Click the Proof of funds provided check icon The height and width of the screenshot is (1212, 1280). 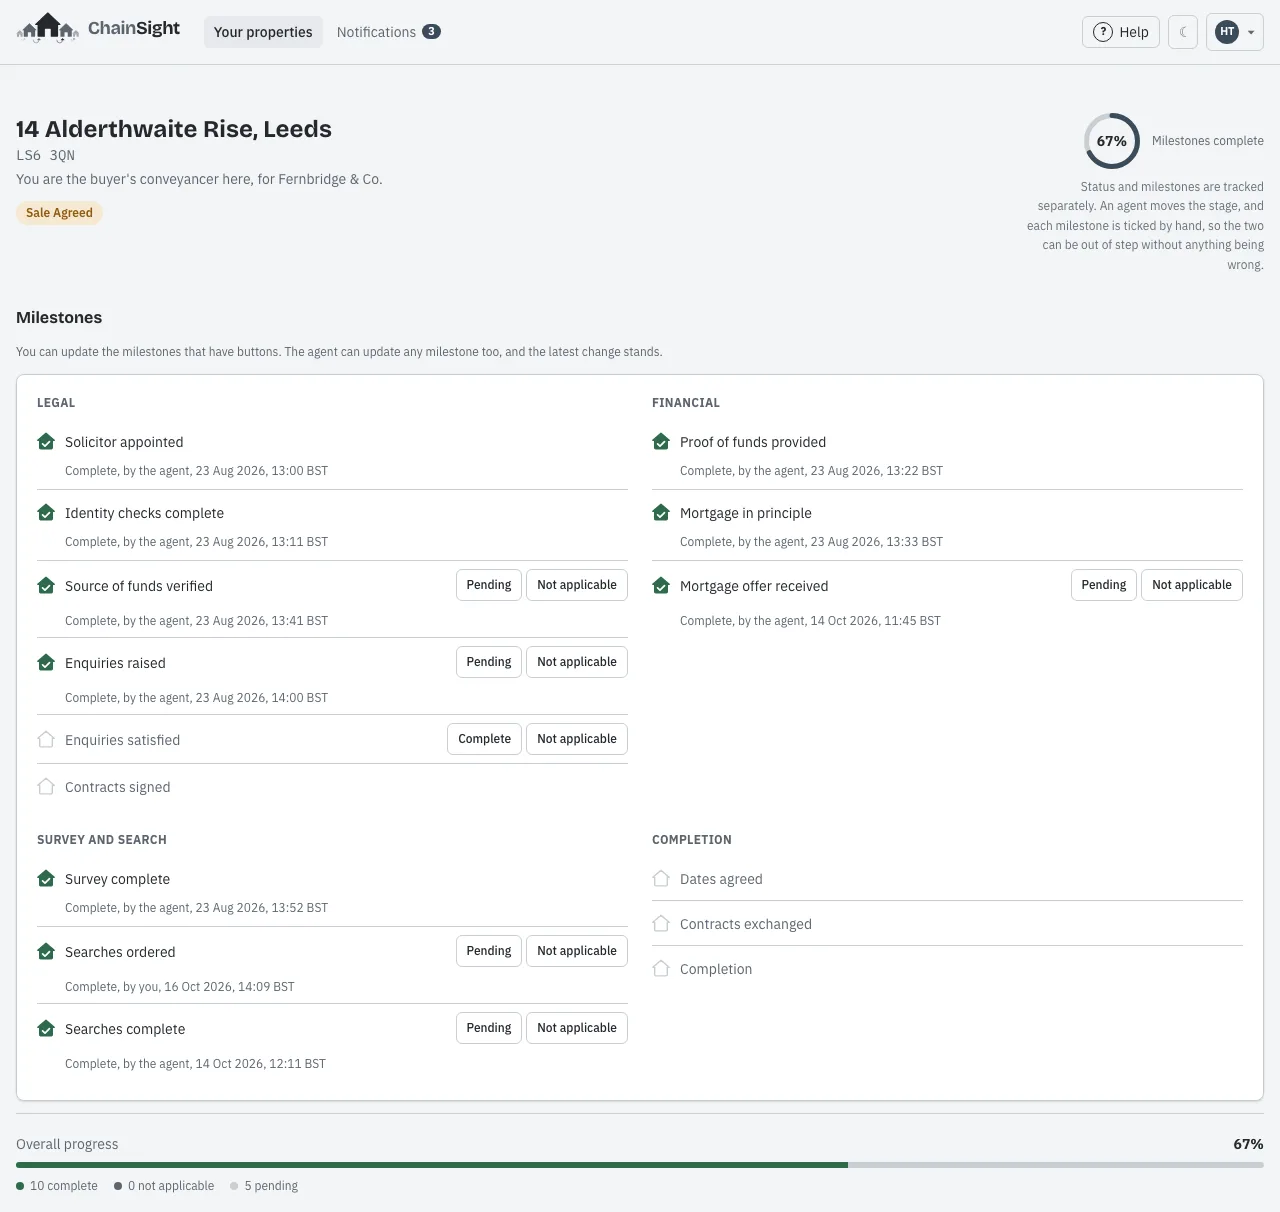[x=661, y=442]
